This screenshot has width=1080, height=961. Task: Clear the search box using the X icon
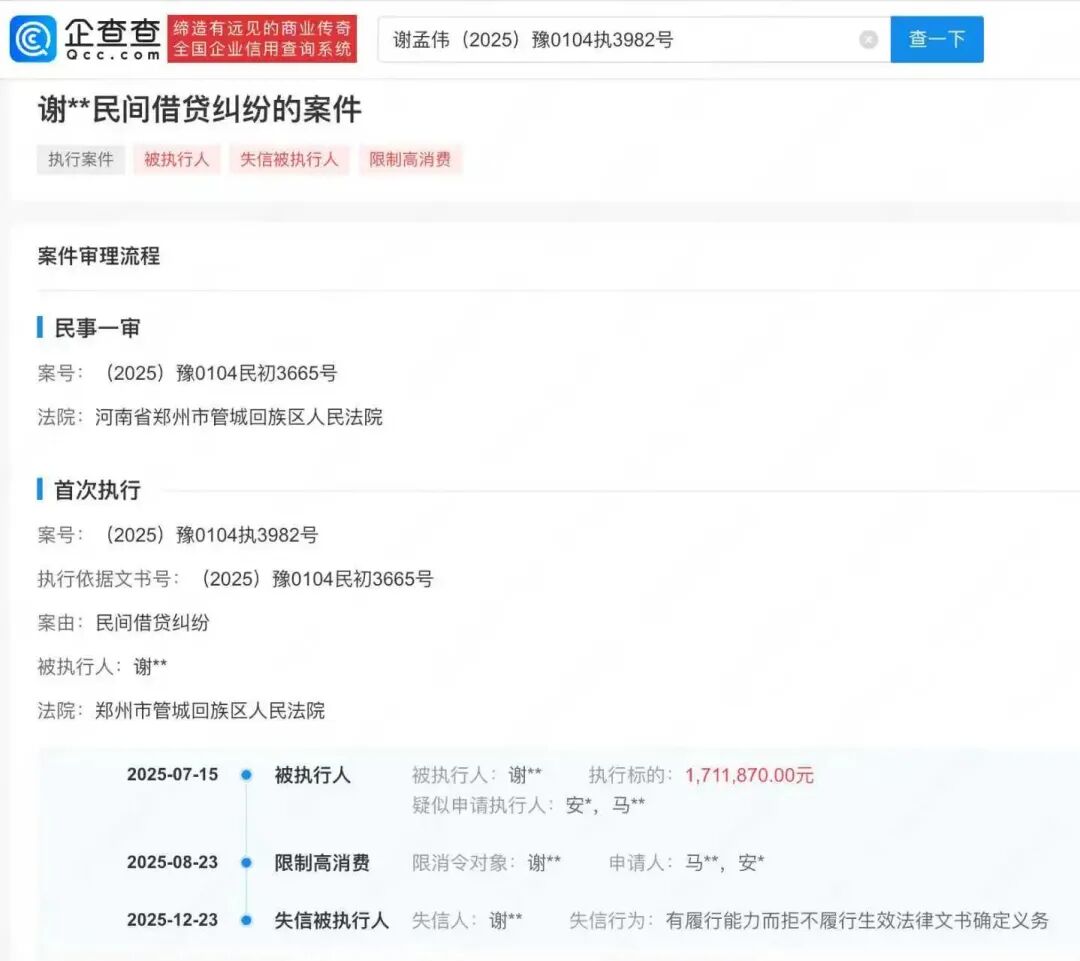(866, 38)
